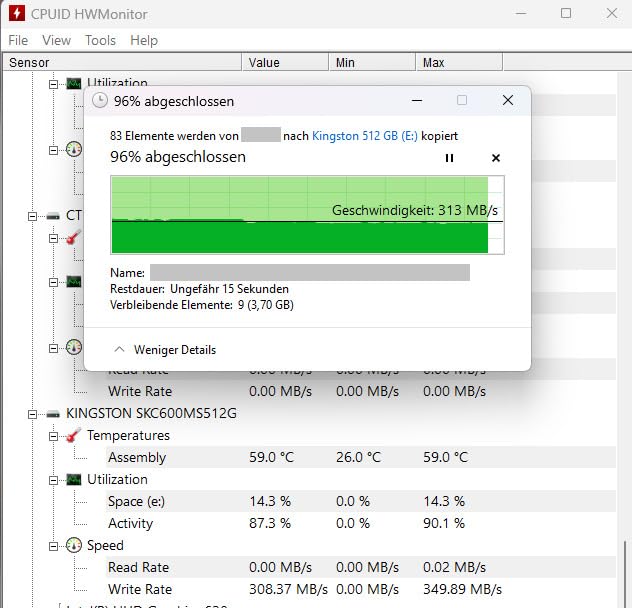
Task: Click the 308.37 MB/s write value
Action: pos(288,589)
